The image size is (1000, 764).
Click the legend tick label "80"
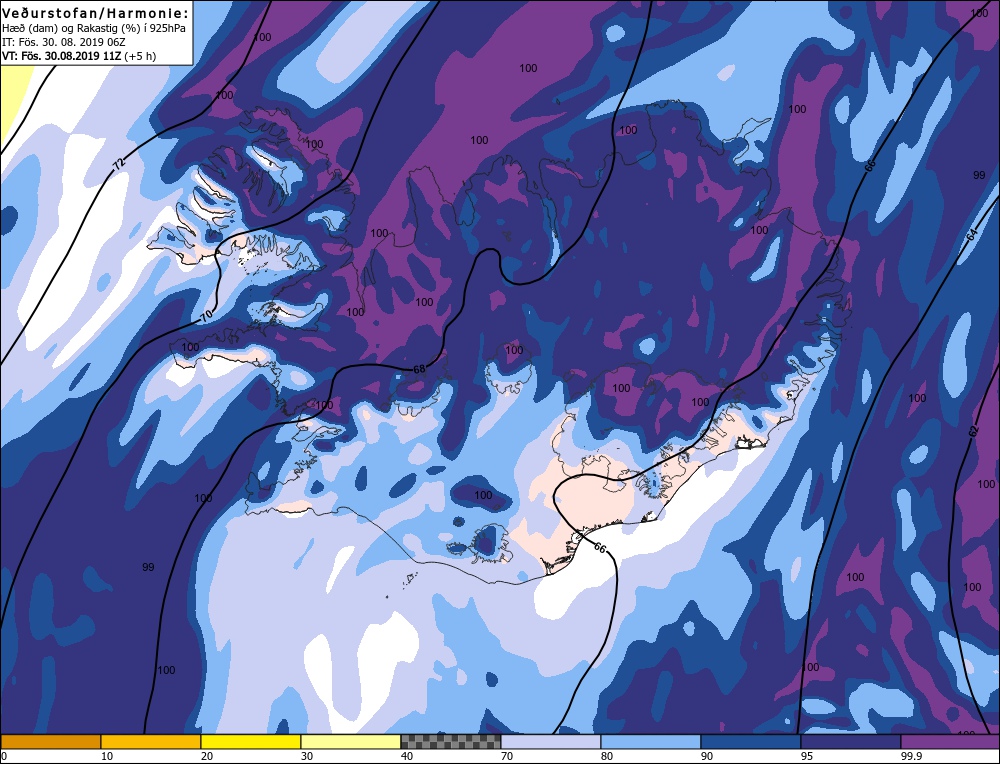[x=607, y=756]
